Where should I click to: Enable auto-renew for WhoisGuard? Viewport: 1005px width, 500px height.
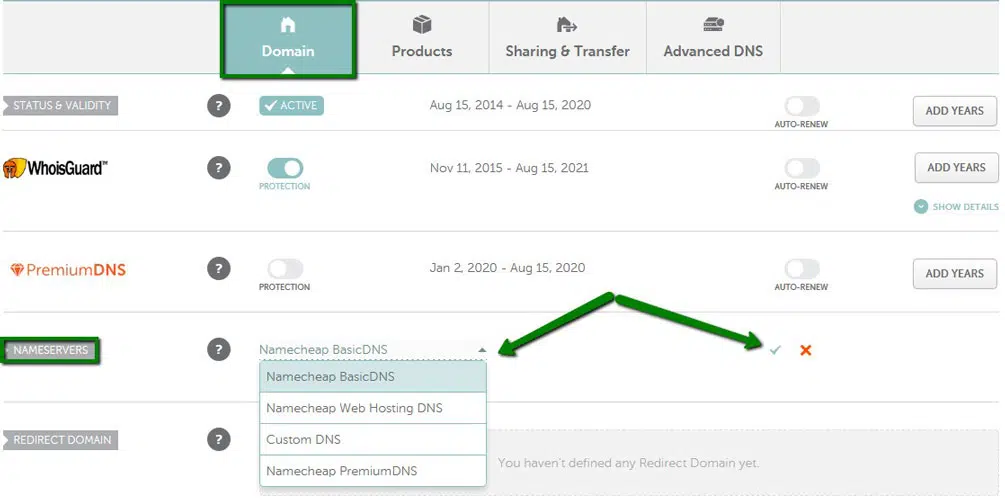click(x=801, y=168)
